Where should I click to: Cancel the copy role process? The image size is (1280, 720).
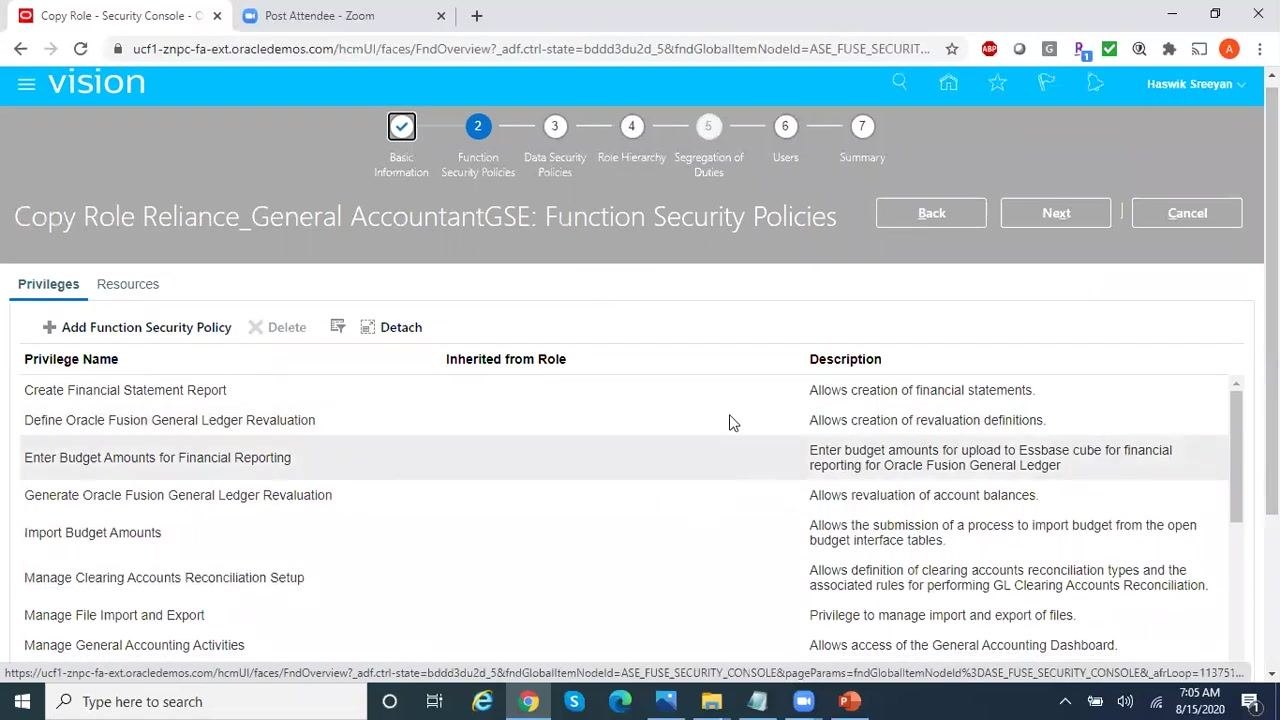click(1187, 213)
